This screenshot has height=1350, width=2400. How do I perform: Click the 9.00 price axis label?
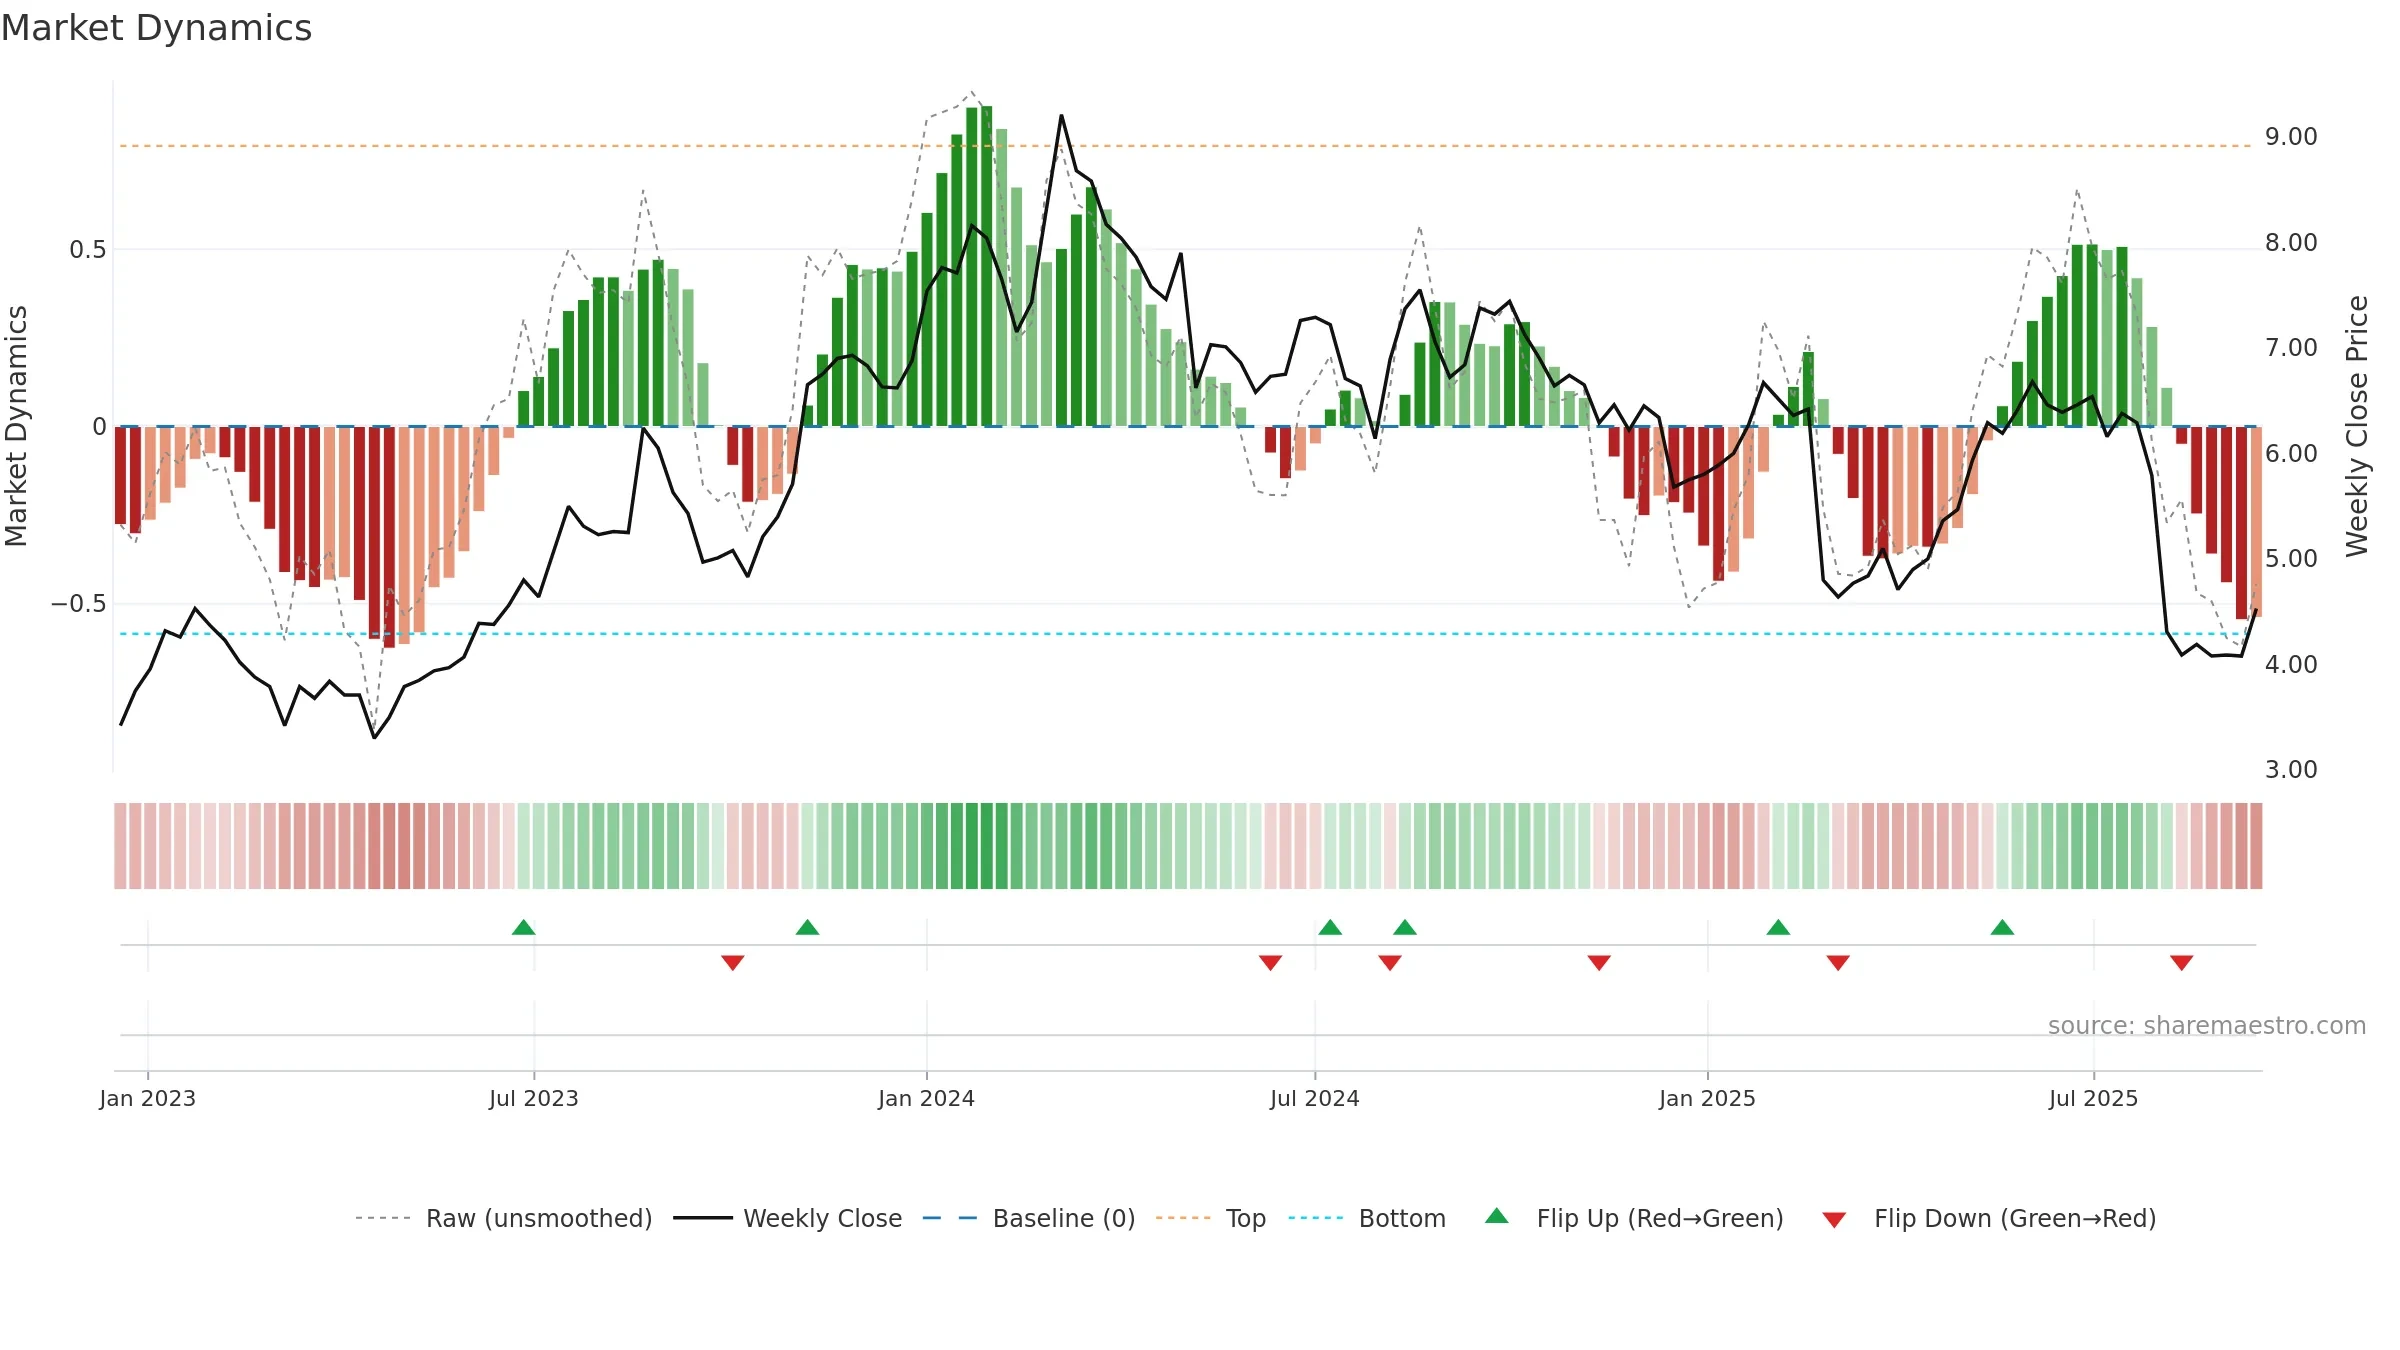pos(2291,137)
